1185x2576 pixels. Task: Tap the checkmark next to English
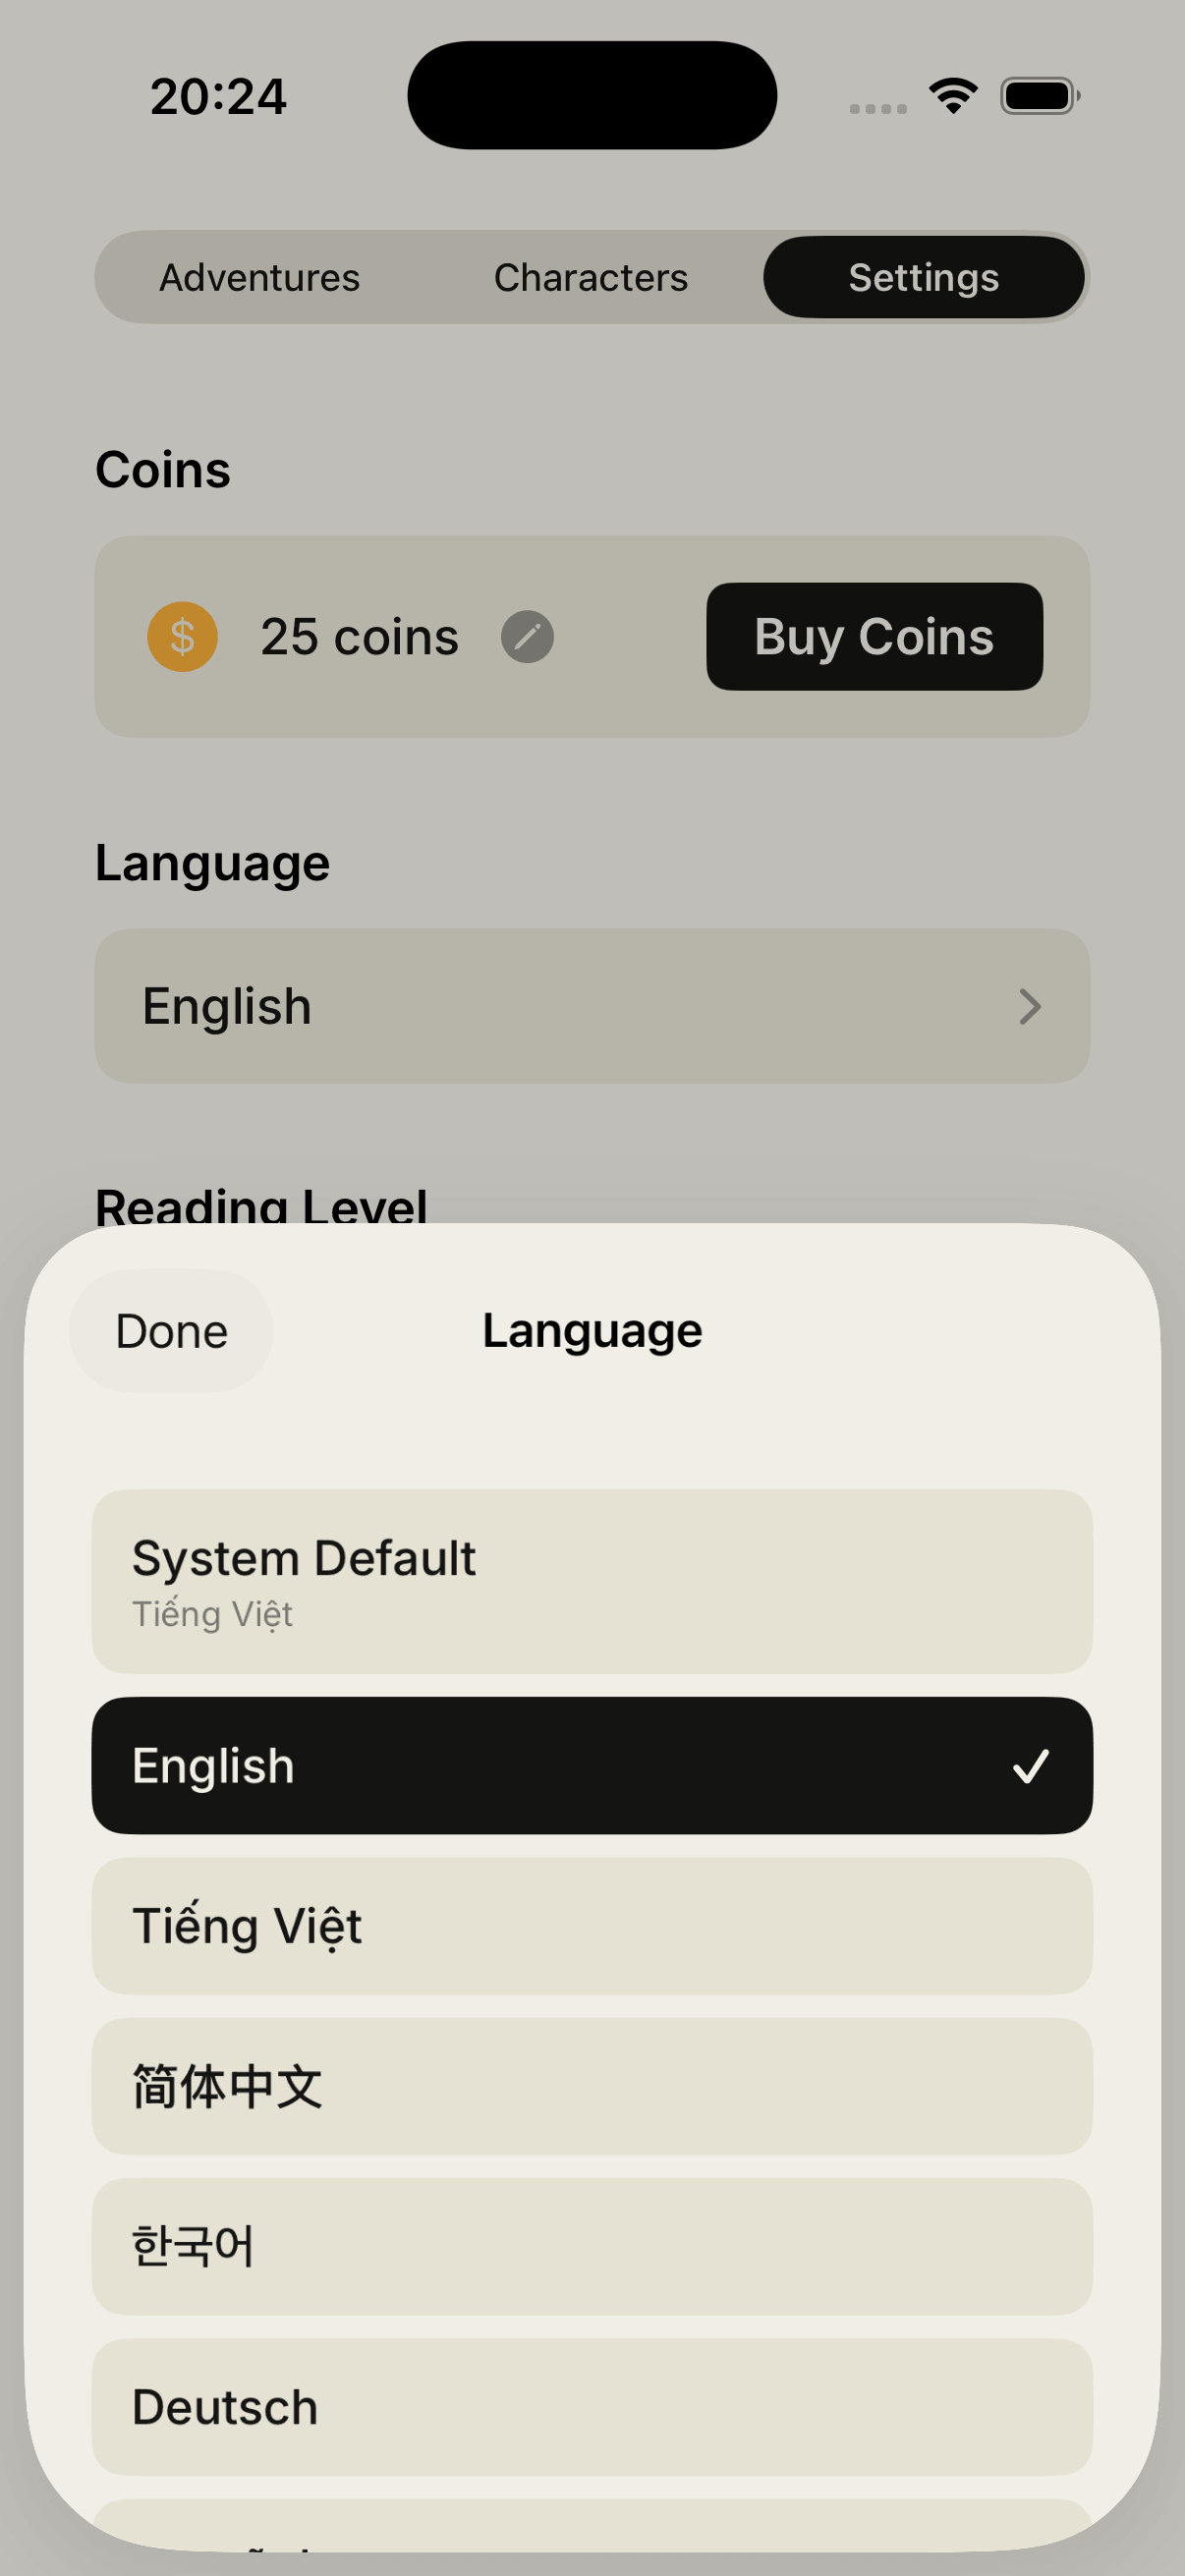click(x=1031, y=1765)
